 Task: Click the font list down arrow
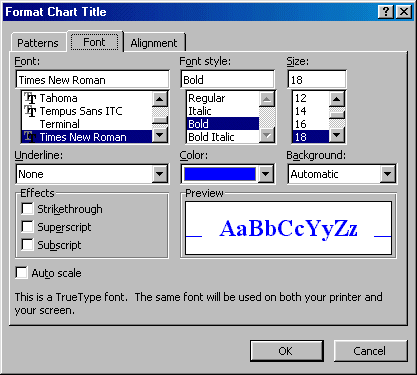(x=160, y=135)
